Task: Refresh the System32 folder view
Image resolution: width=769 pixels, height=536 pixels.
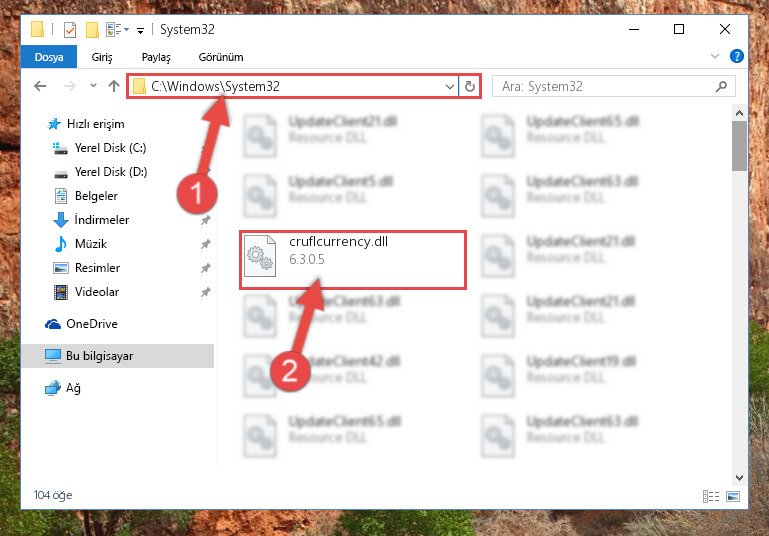Action: point(469,86)
